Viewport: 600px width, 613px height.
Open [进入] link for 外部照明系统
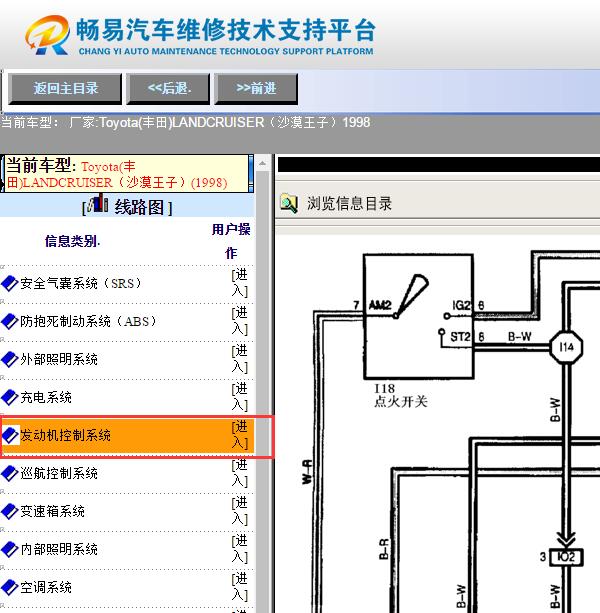pyautogui.click(x=240, y=359)
